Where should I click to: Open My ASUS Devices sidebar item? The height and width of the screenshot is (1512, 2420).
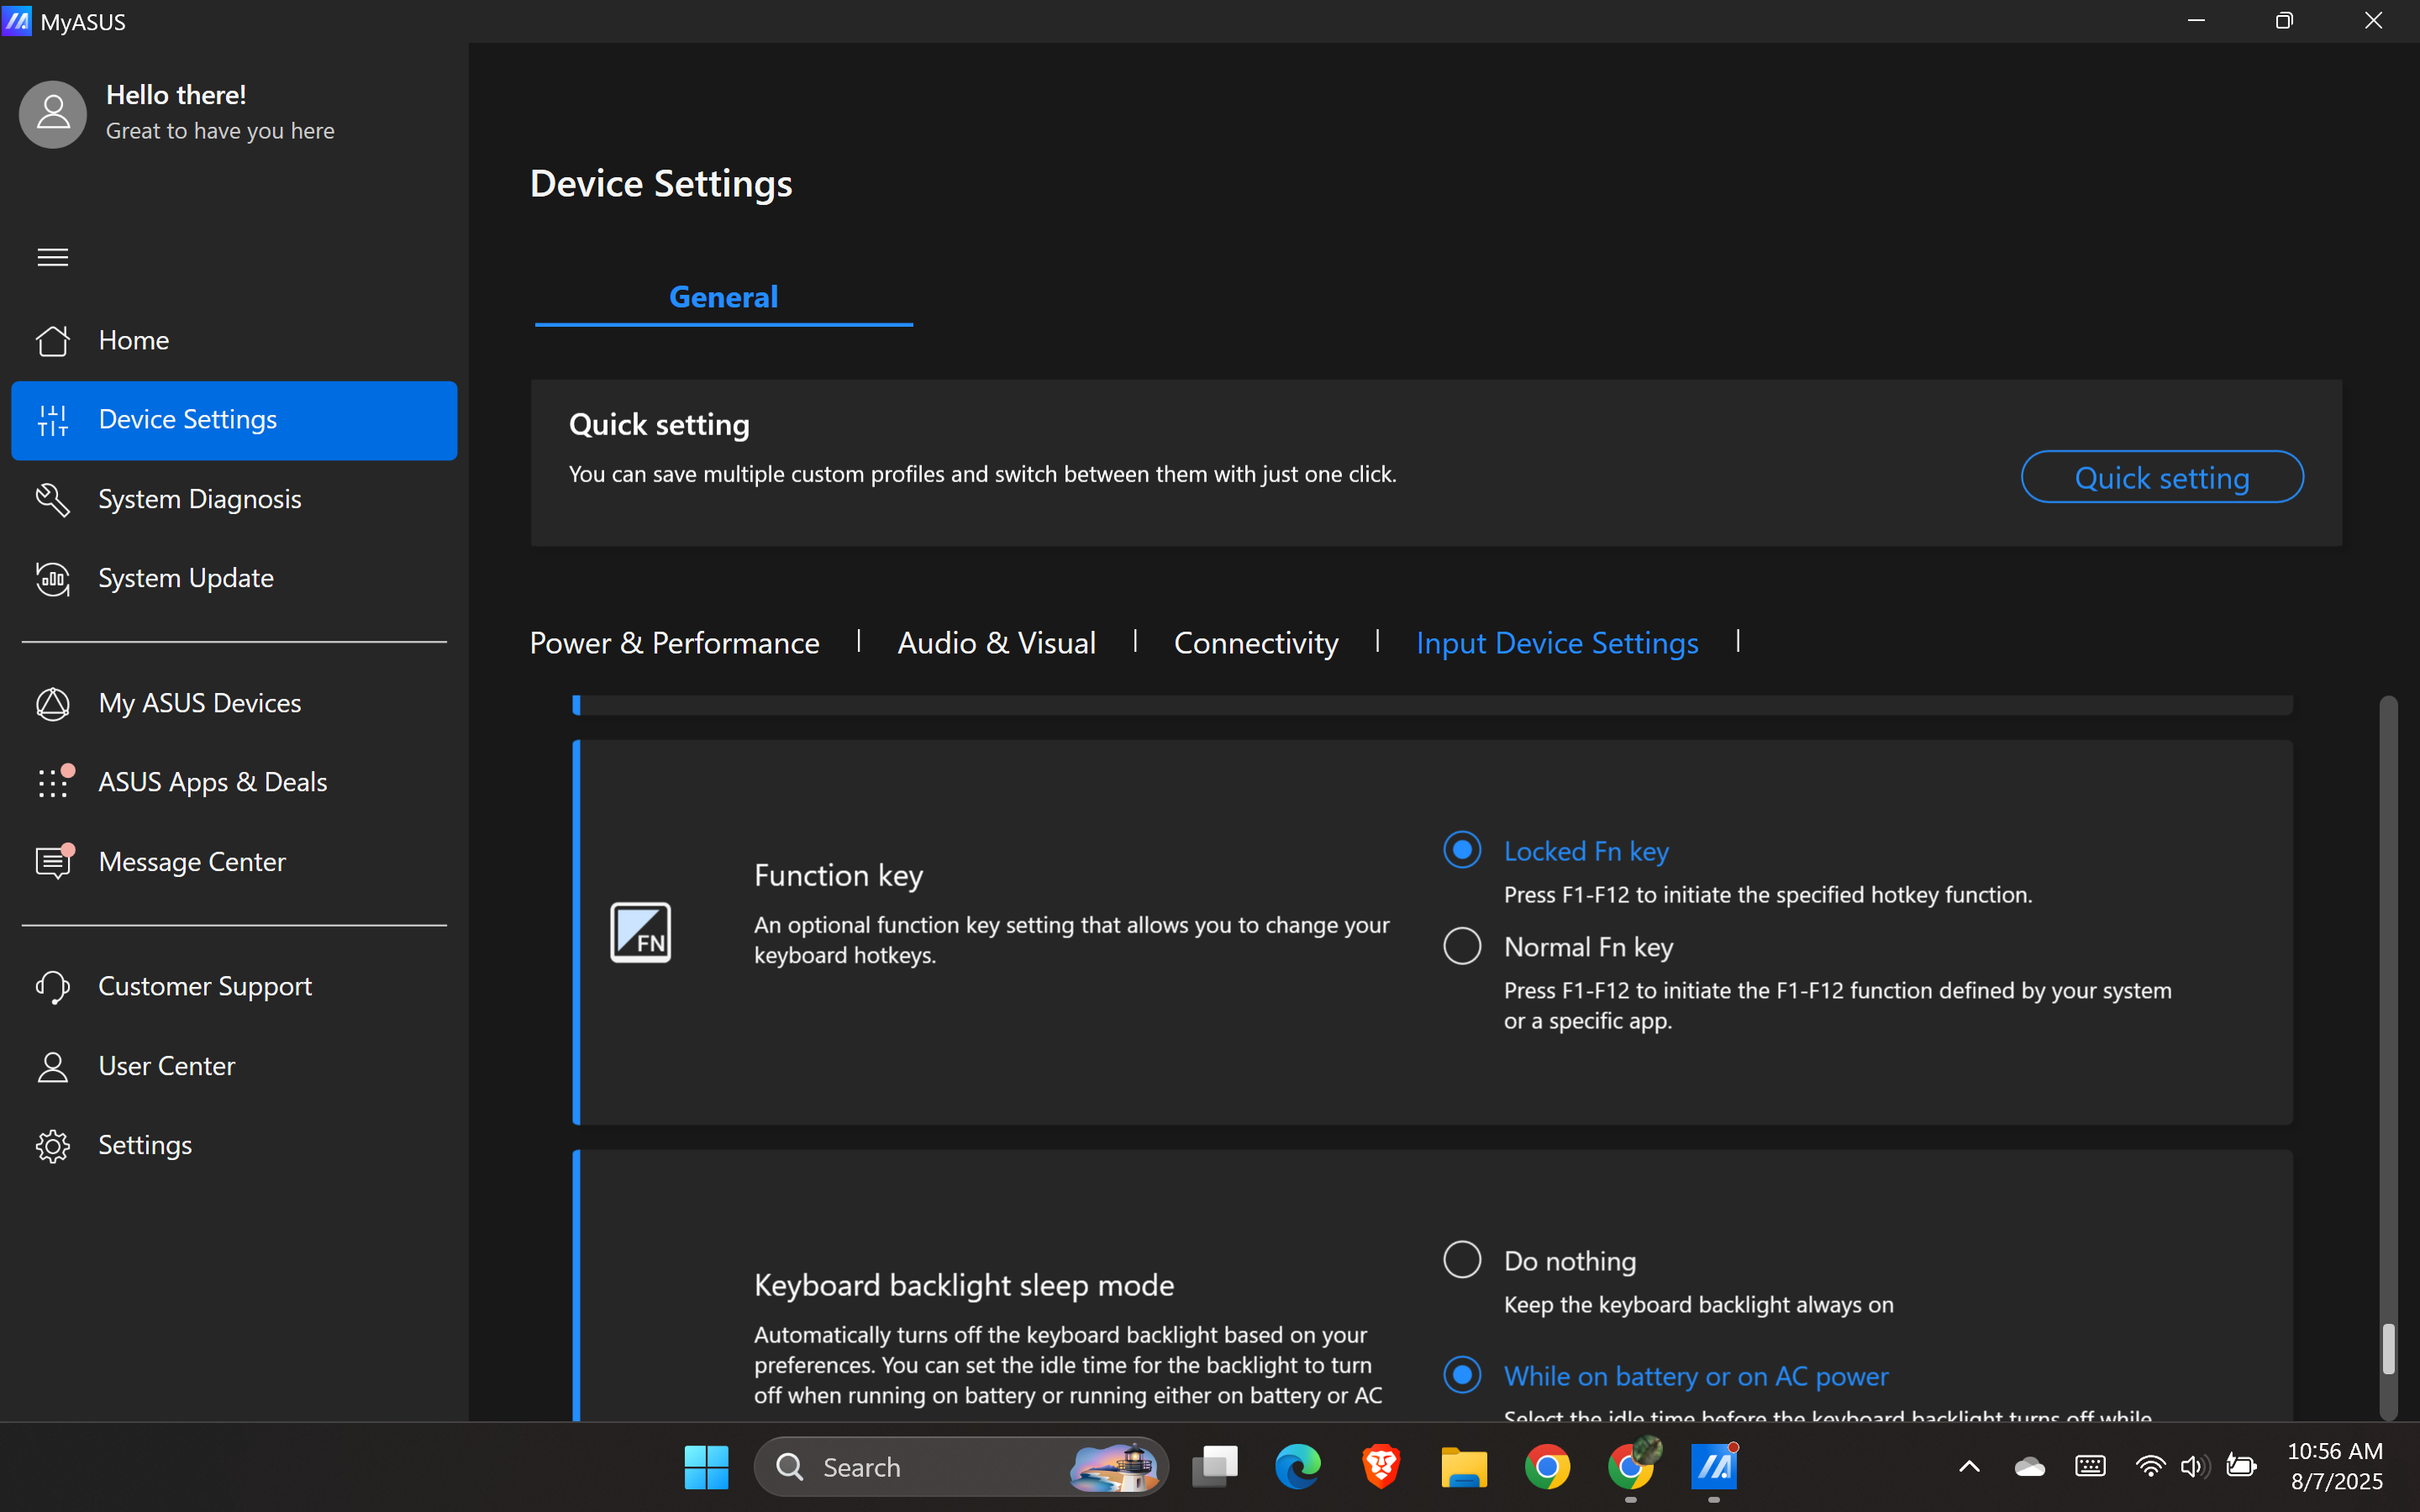pyautogui.click(x=199, y=703)
